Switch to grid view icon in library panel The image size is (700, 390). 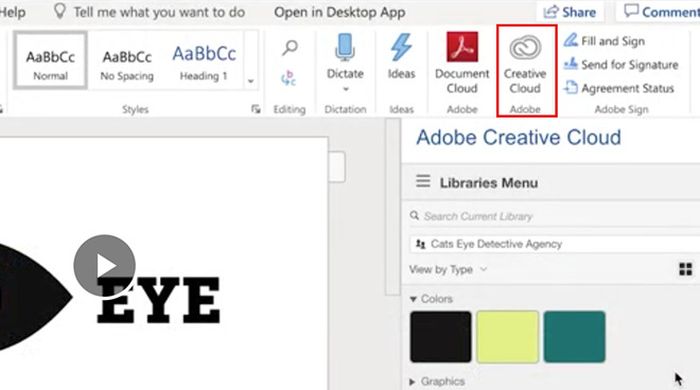coord(686,269)
